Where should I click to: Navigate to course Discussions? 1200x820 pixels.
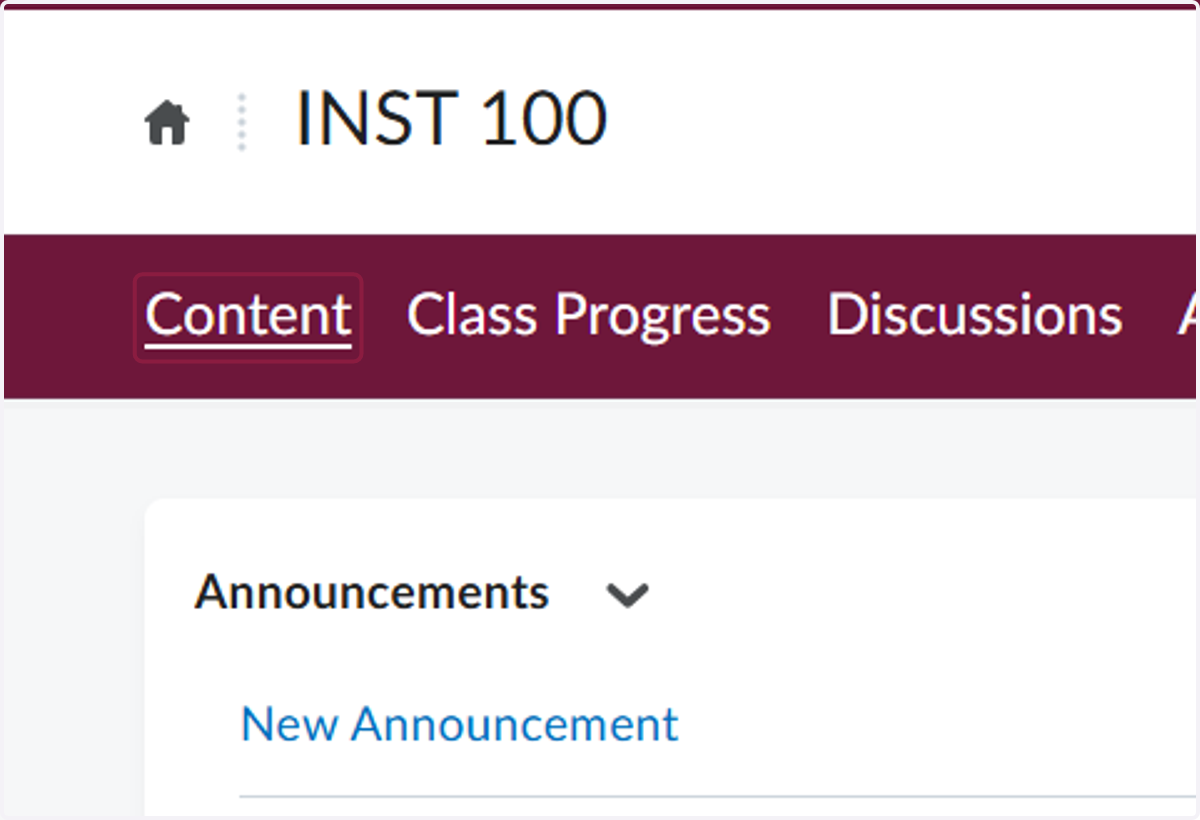pyautogui.click(x=974, y=316)
